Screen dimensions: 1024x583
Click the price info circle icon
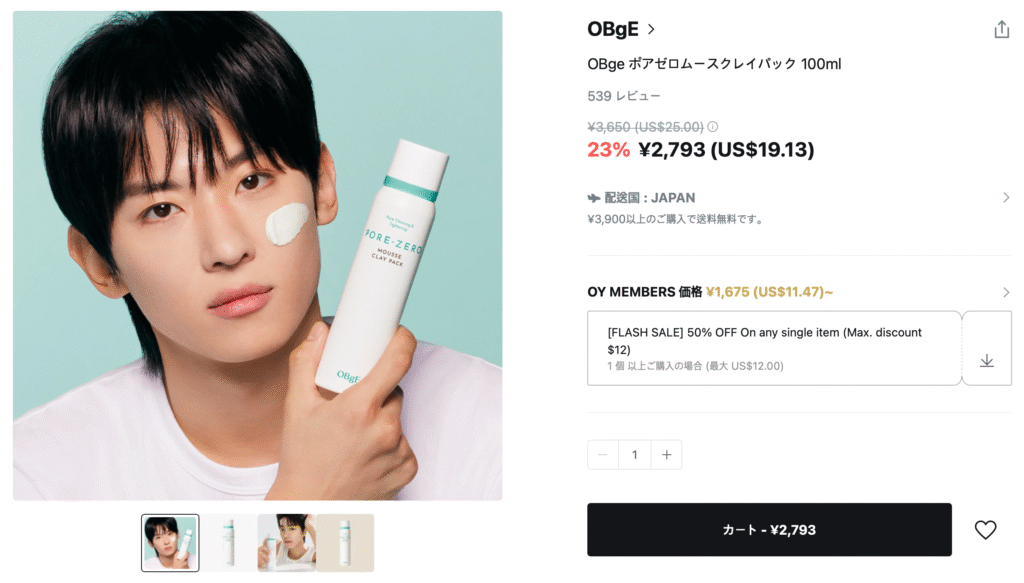point(712,127)
